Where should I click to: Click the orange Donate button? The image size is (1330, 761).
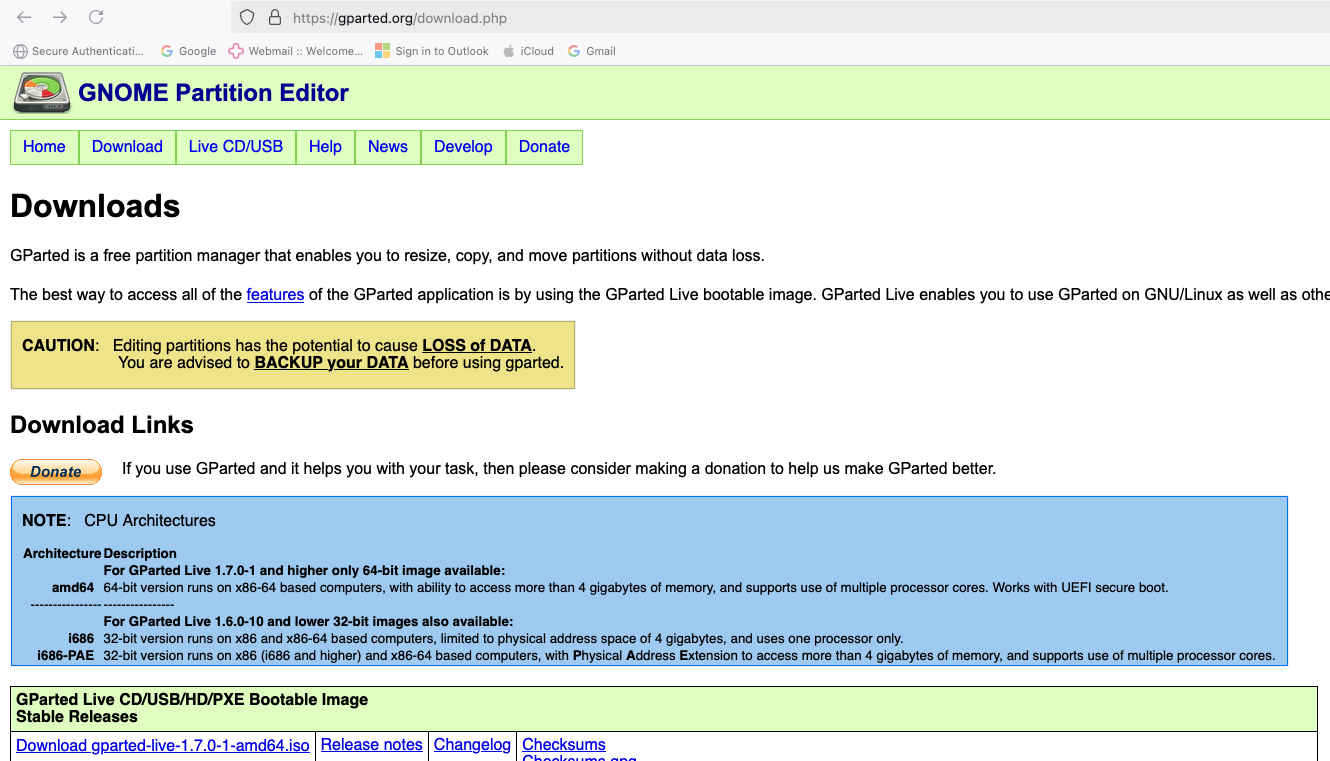point(56,472)
